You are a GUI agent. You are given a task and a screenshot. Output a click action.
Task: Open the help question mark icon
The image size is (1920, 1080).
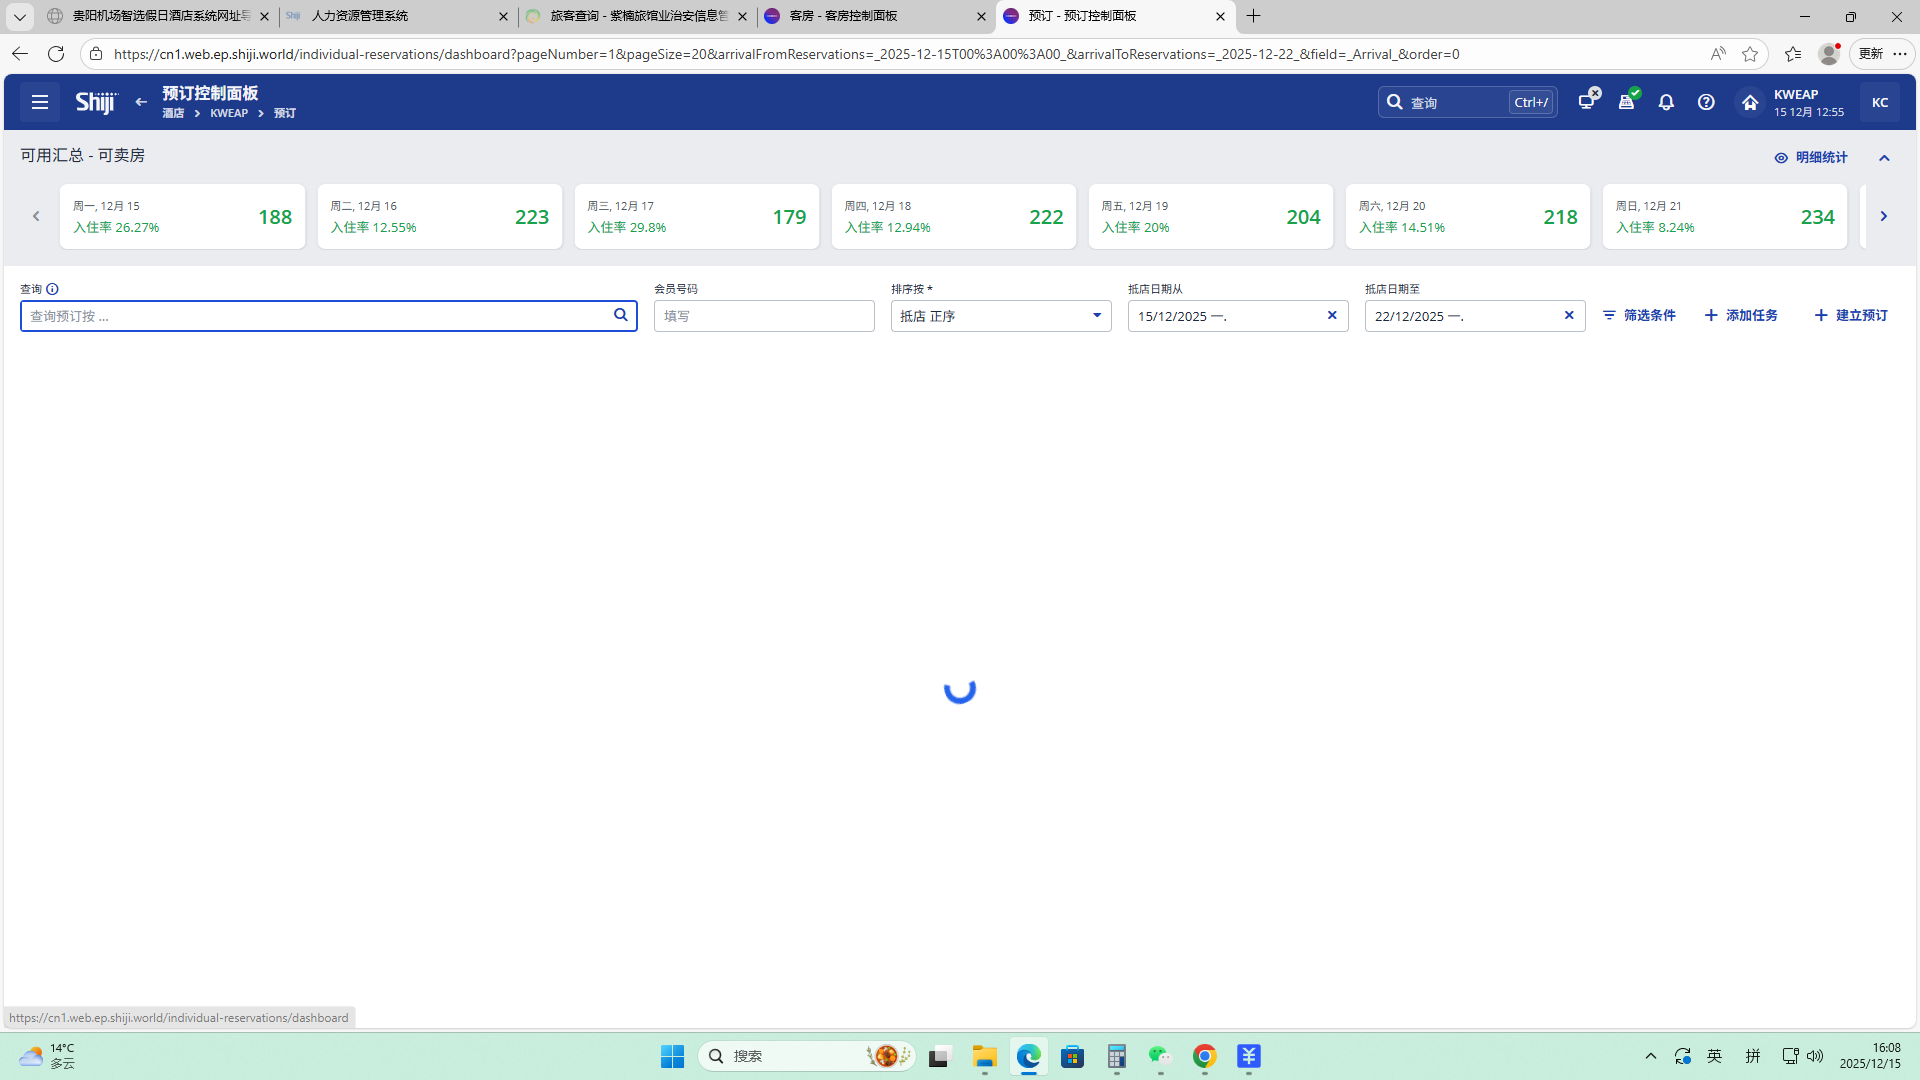1706,102
